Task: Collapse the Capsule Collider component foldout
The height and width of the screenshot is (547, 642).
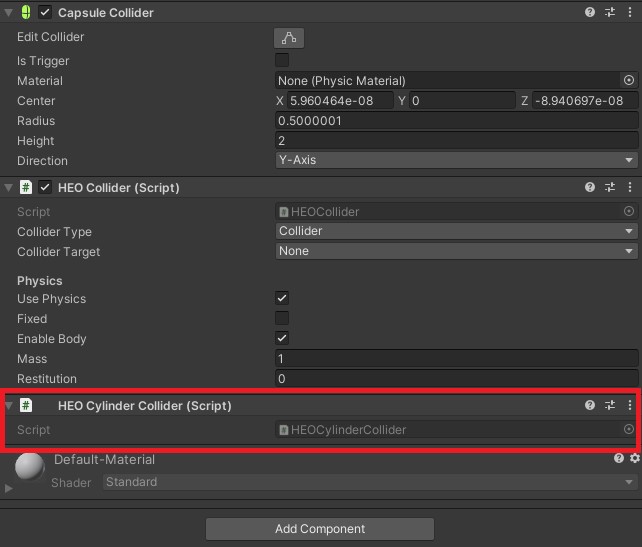Action: 9,13
